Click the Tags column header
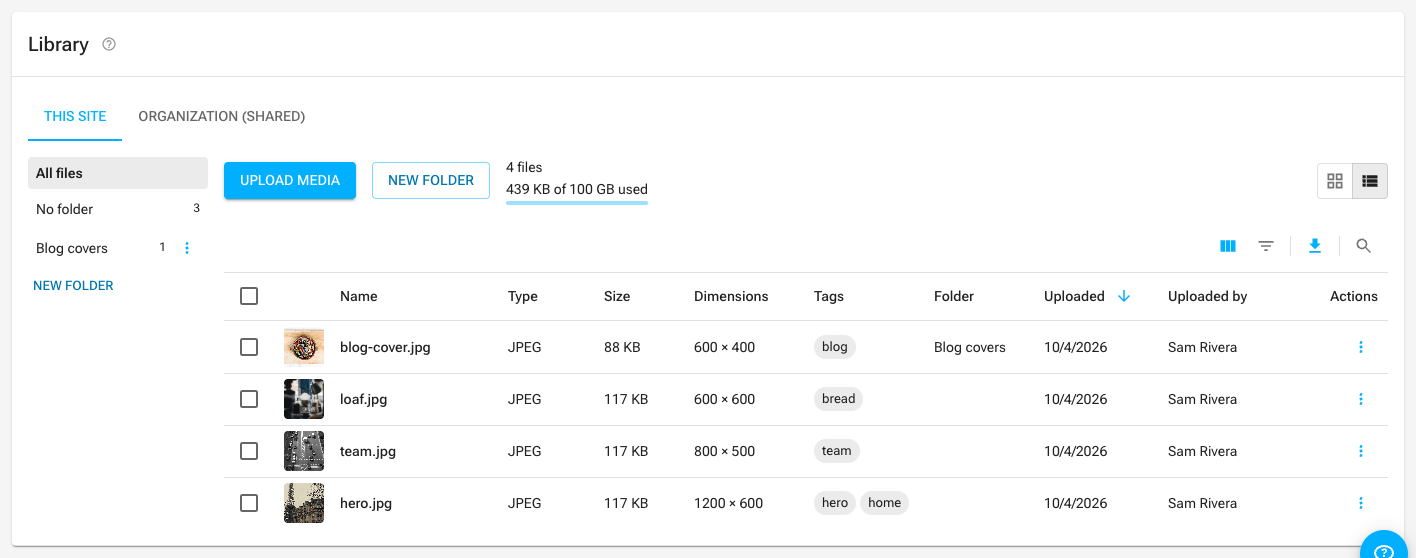 click(x=829, y=296)
